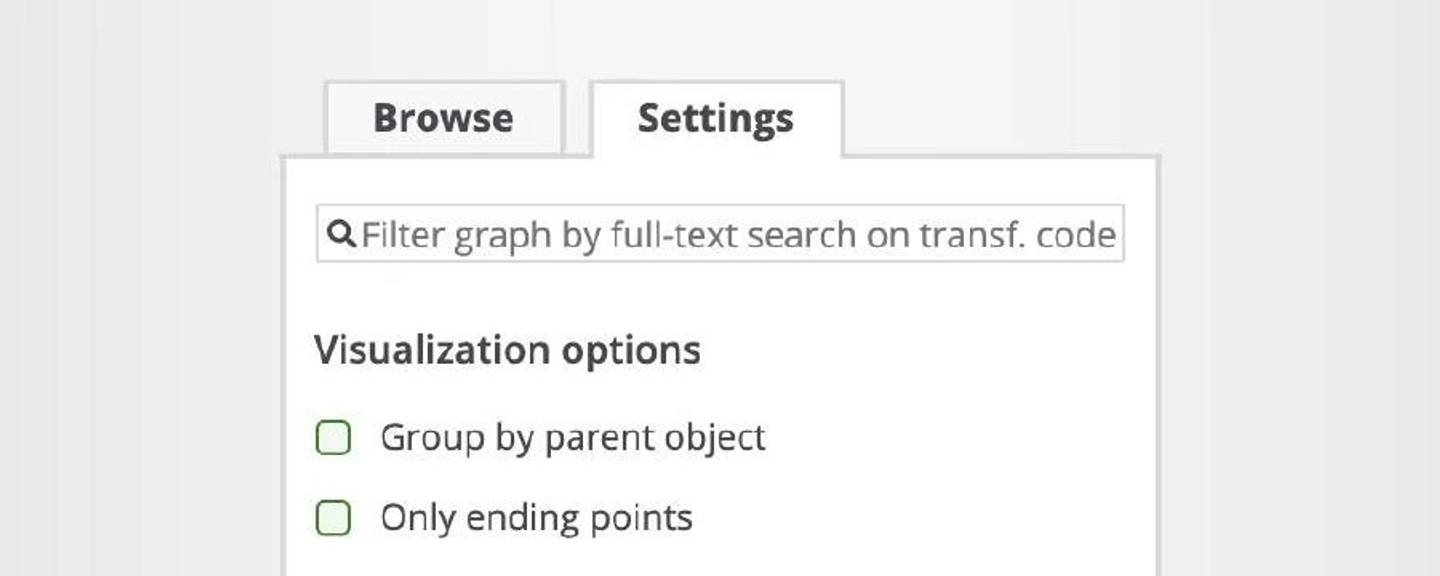Click the 'Group by parent object' label text
The height and width of the screenshot is (576, 1440).
(x=572, y=438)
